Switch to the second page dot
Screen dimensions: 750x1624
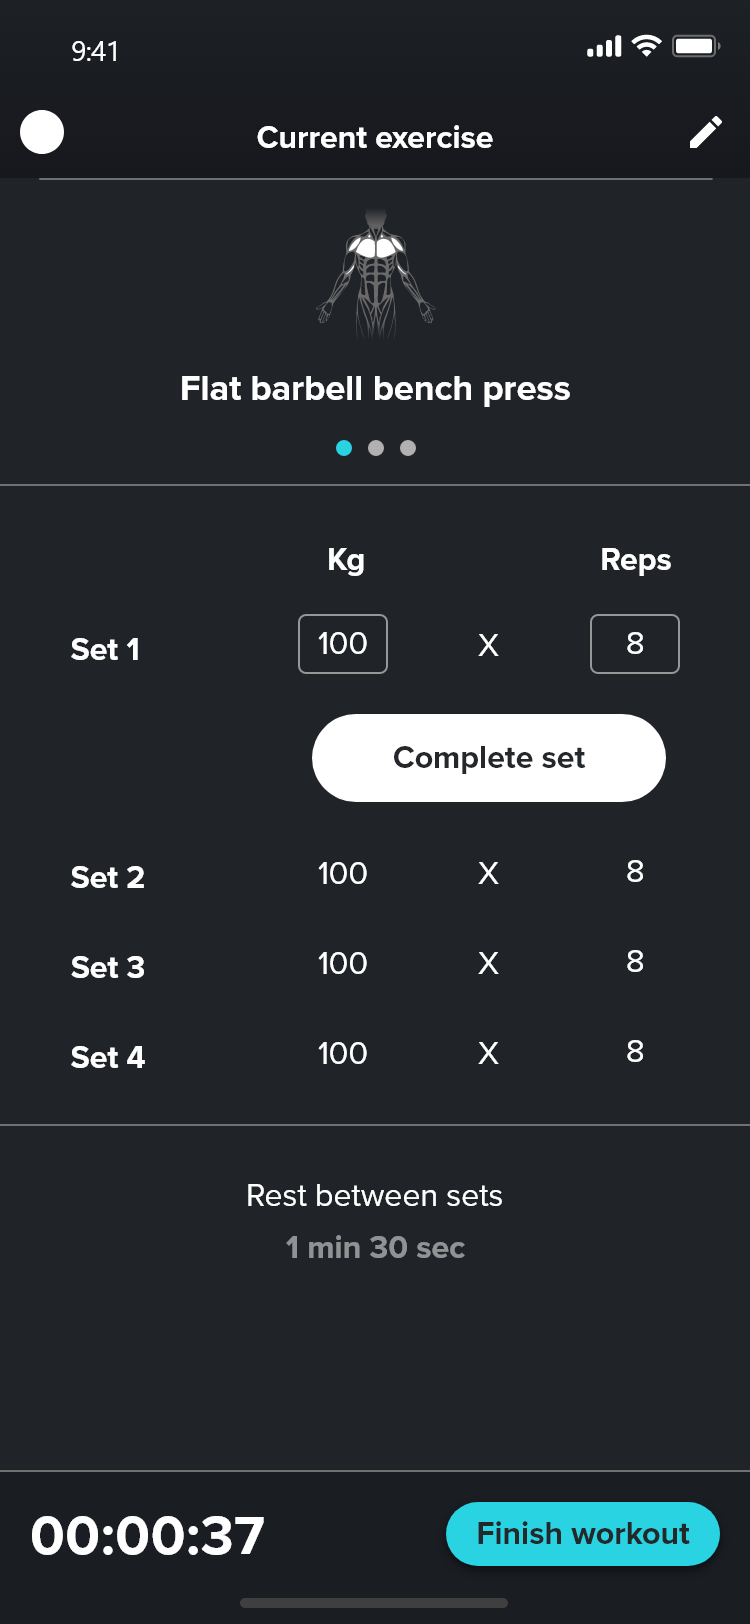[376, 448]
